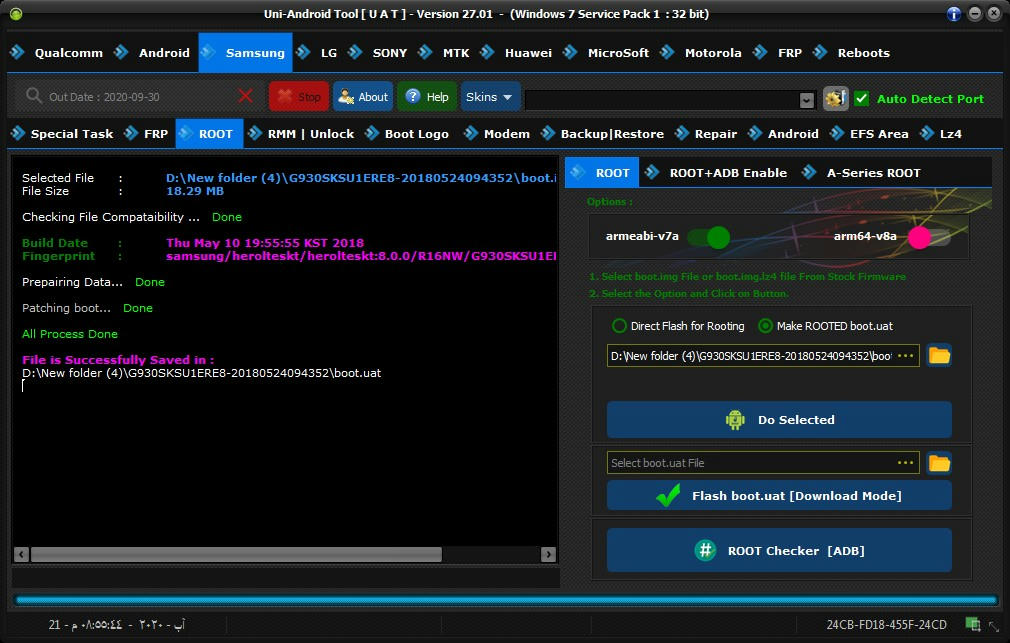Click the Stop button
1010x643 pixels.
click(298, 97)
